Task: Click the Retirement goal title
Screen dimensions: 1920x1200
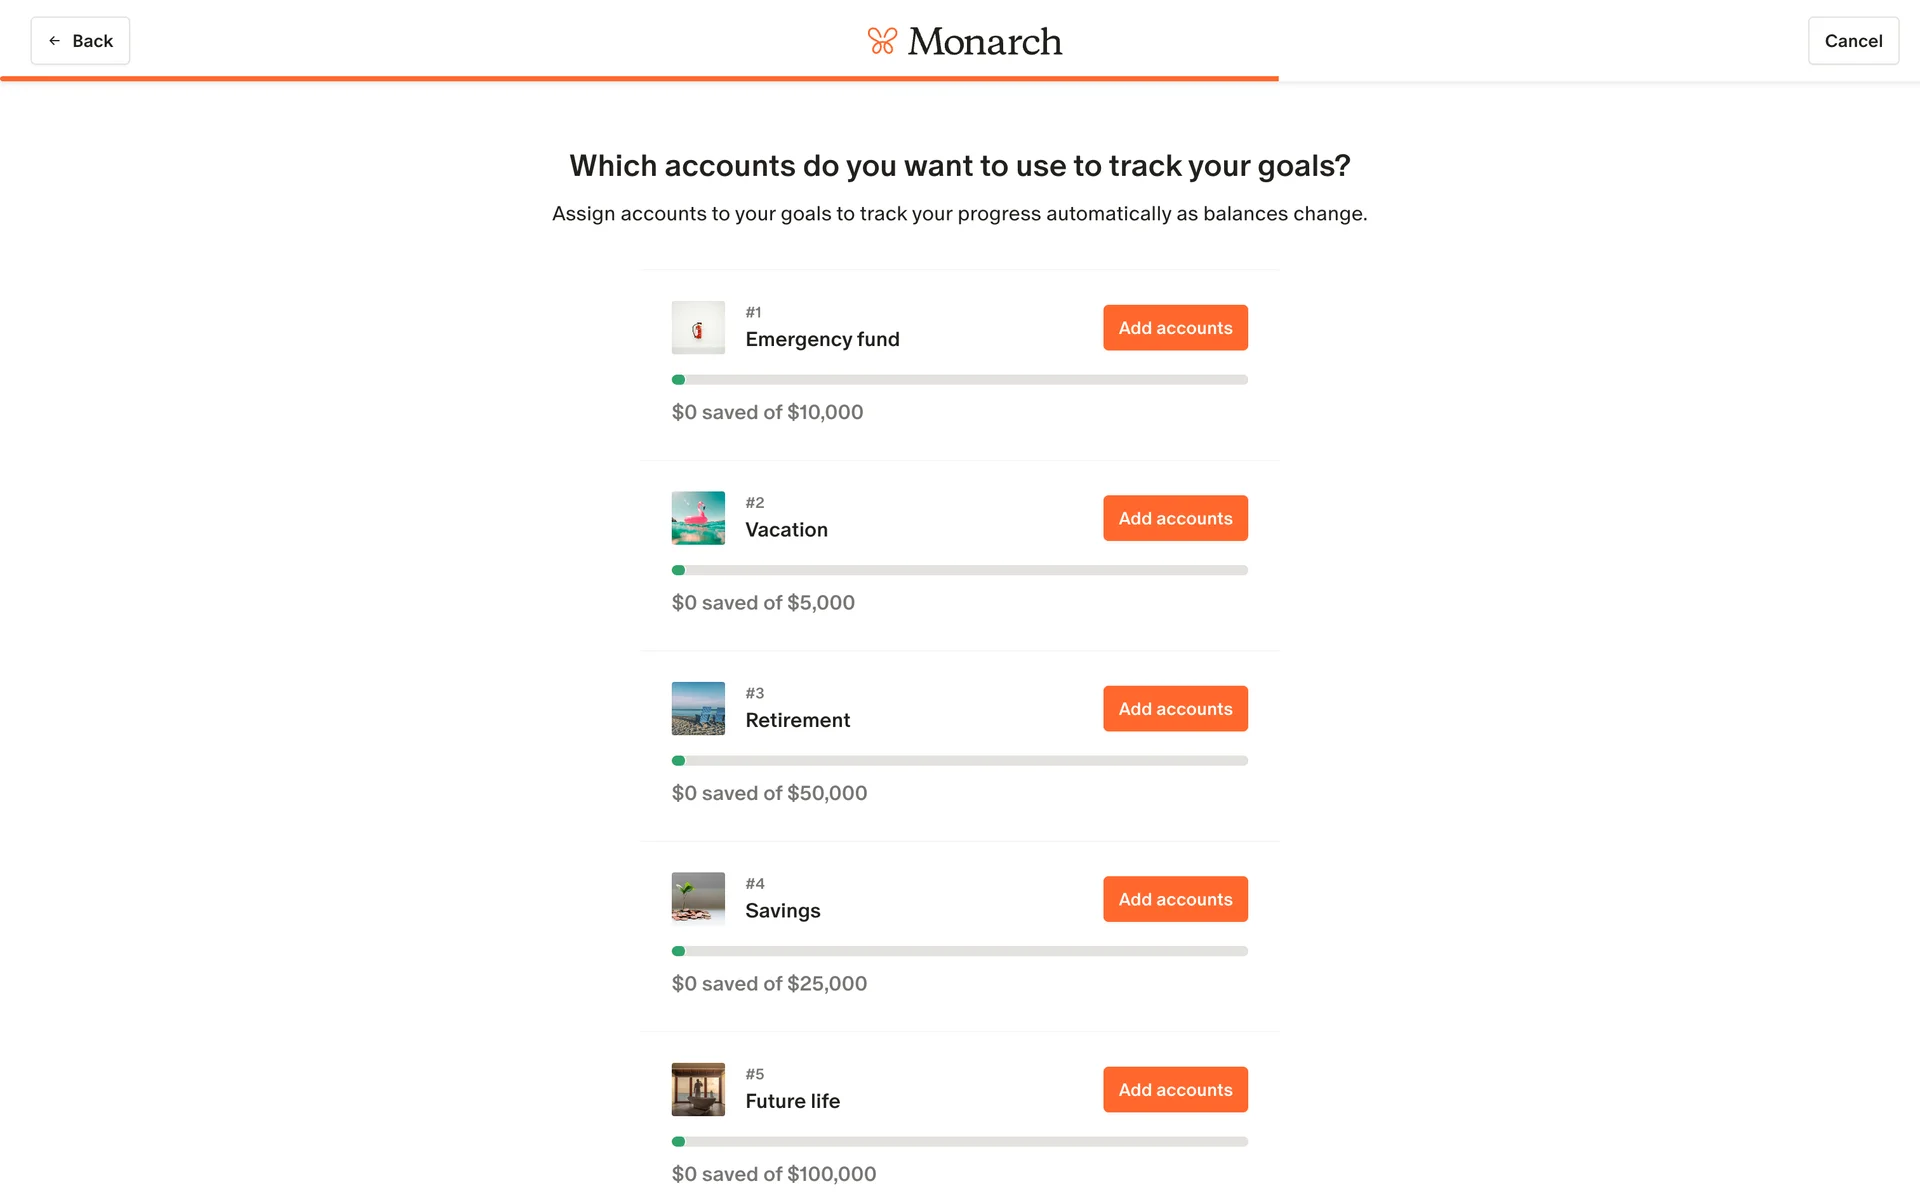Action: click(797, 720)
